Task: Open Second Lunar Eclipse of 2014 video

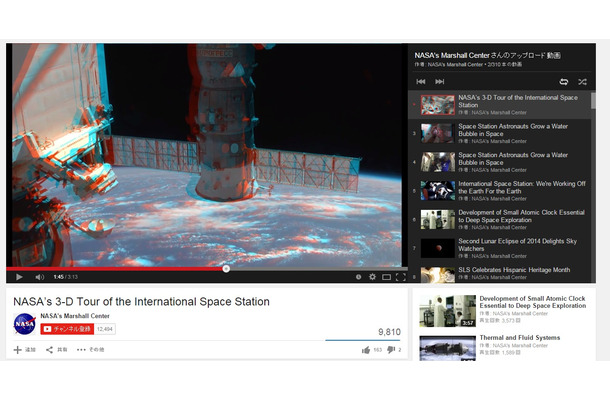Action: [x=501, y=248]
